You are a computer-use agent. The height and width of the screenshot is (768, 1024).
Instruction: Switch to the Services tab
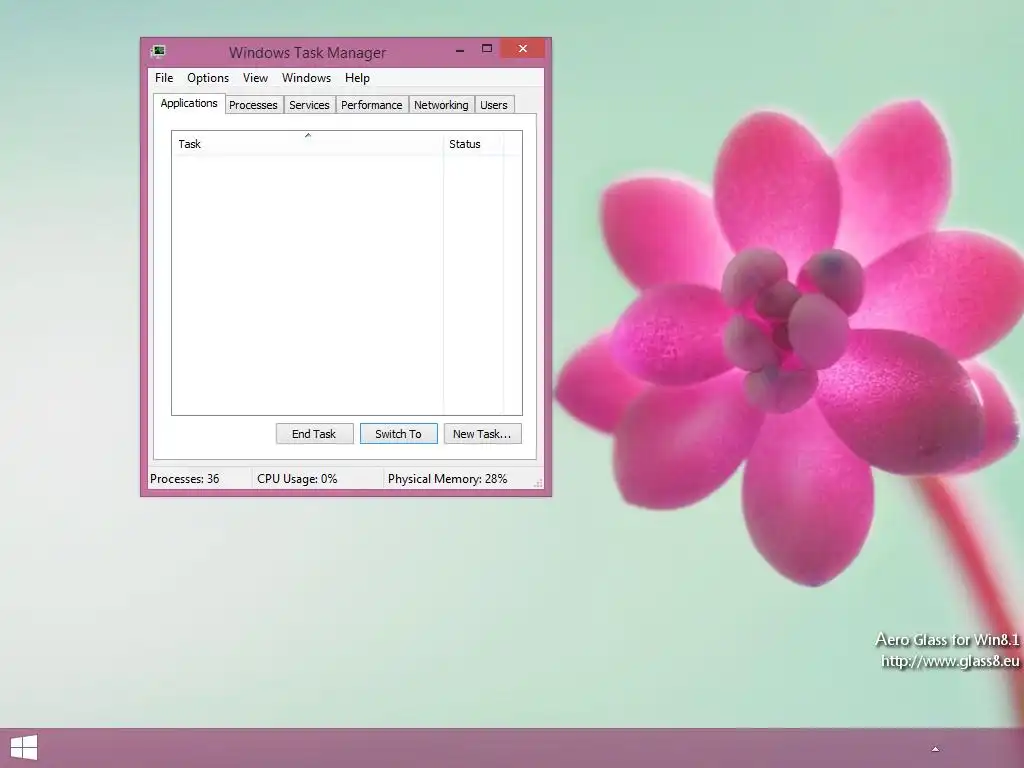click(x=310, y=105)
